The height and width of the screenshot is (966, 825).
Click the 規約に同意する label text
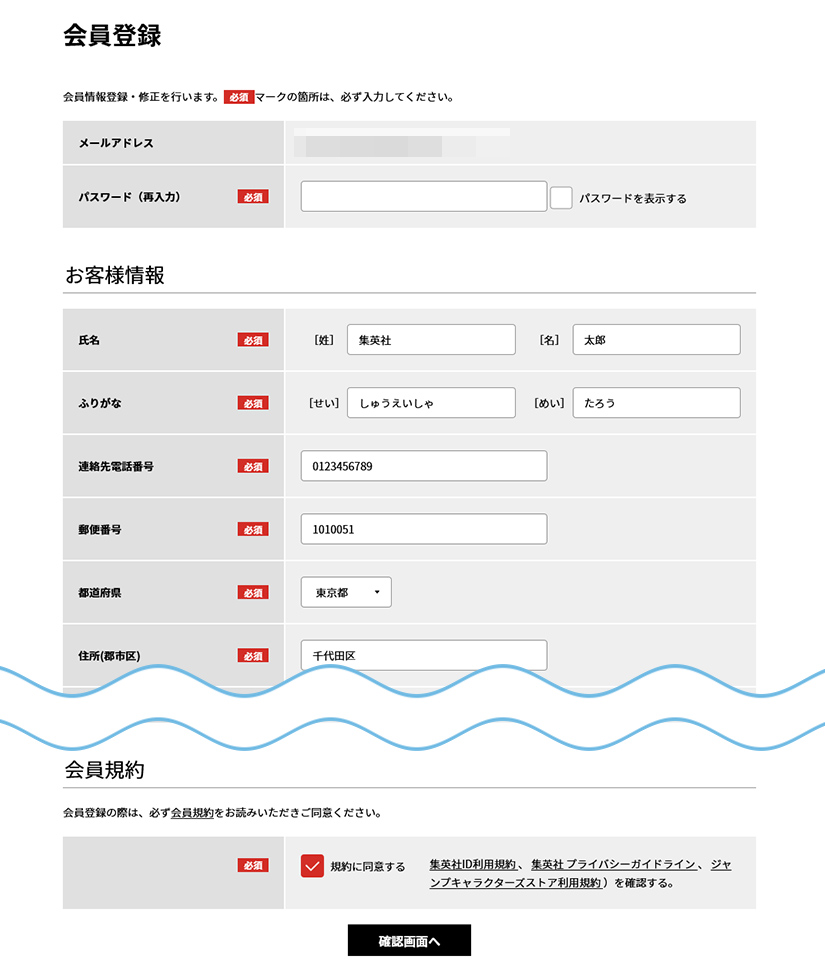click(x=367, y=867)
